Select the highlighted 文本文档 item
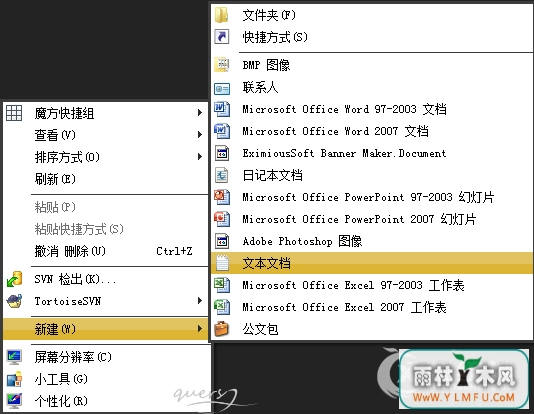 coord(372,263)
